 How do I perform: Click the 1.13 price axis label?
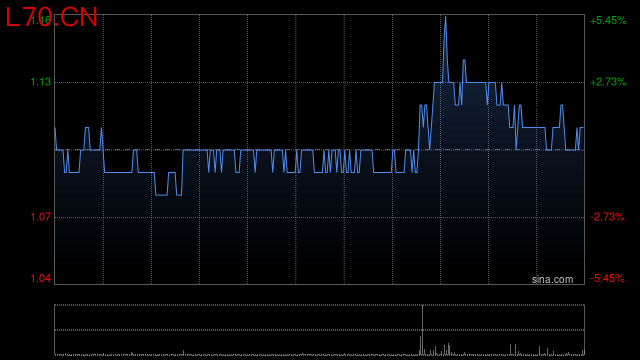41,82
